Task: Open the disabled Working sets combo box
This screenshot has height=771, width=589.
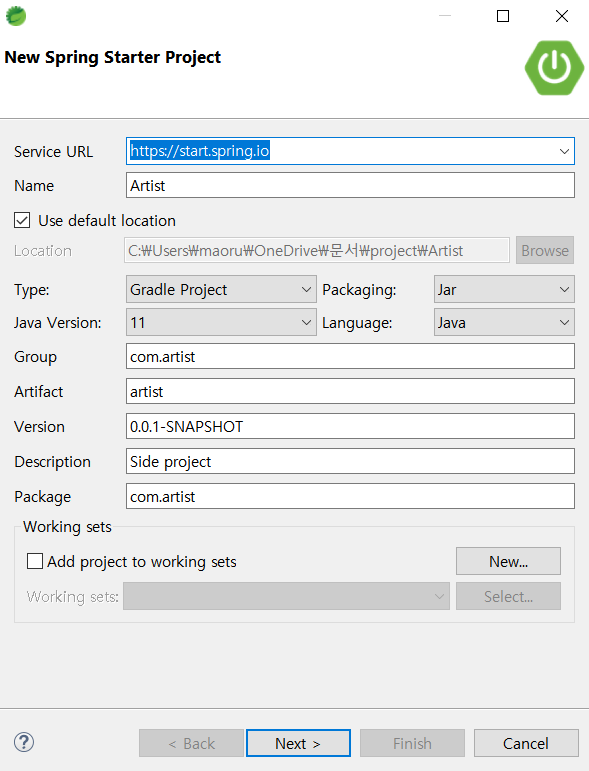Action: [286, 596]
